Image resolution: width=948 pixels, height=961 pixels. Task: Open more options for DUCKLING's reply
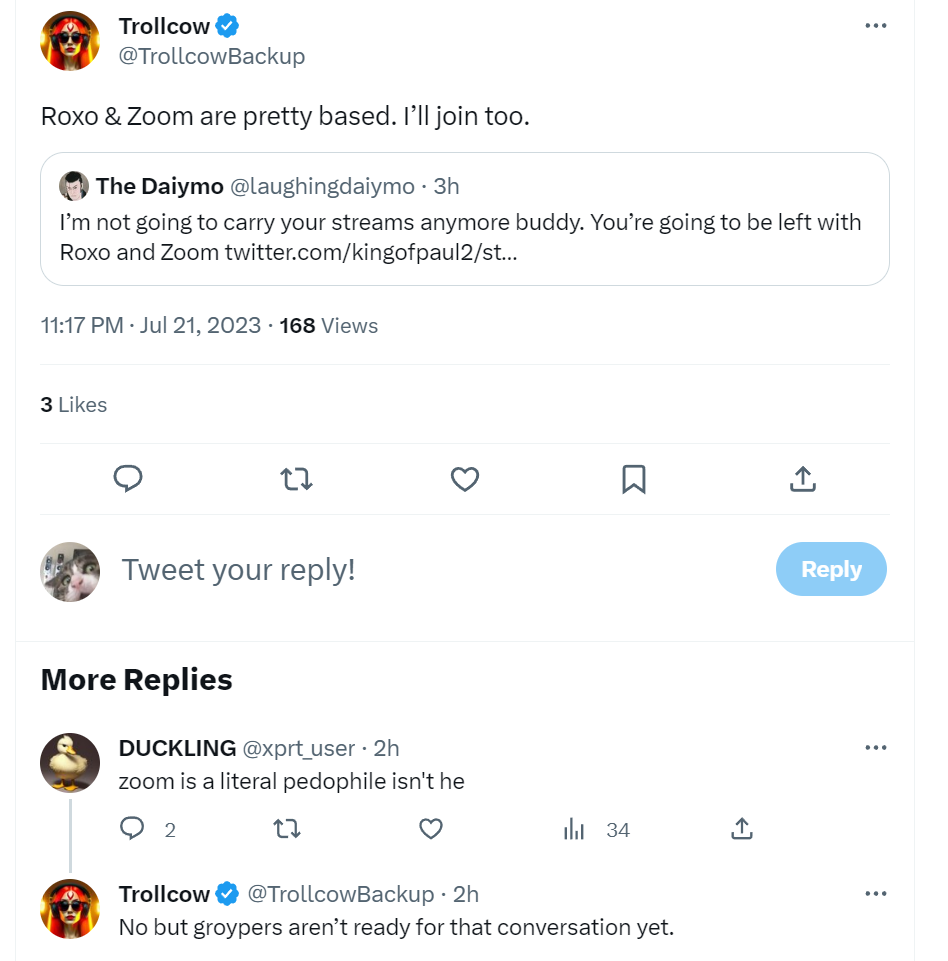pos(876,748)
